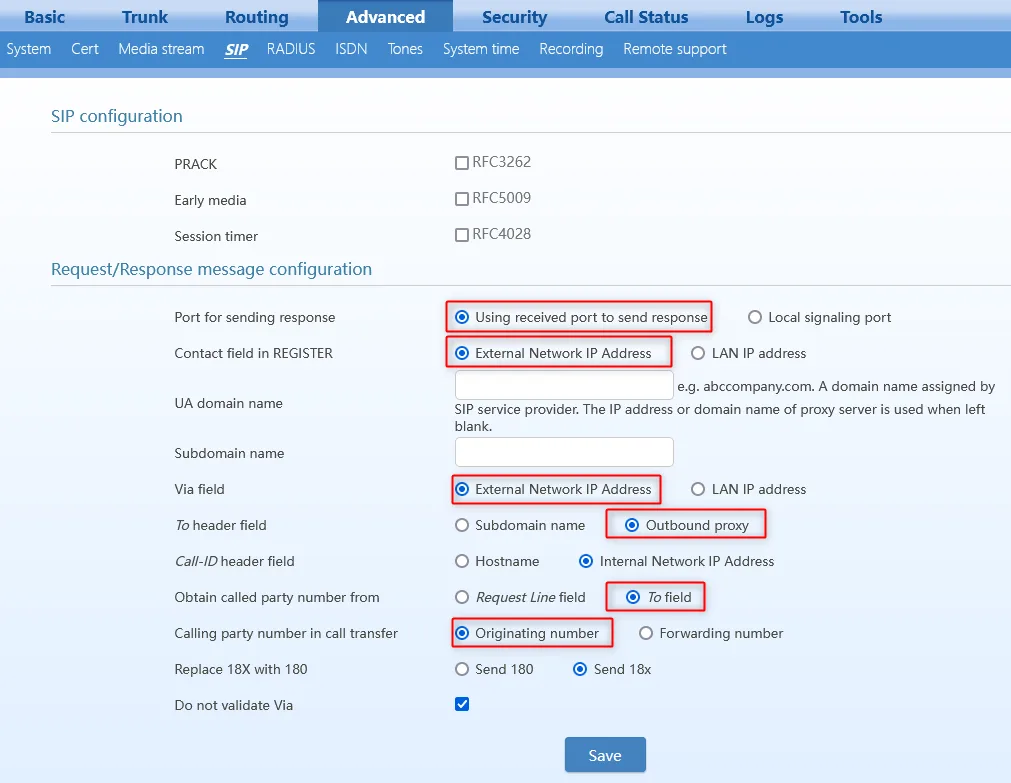Go to ISDN settings

[351, 49]
